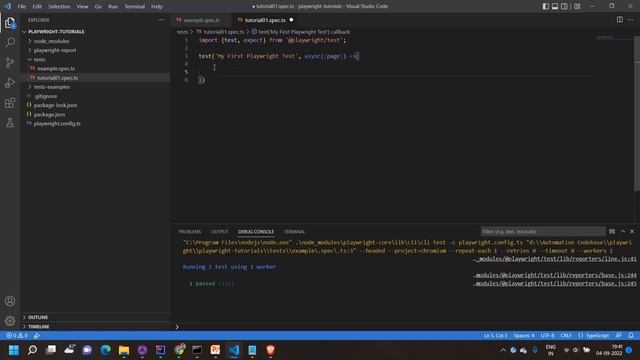Open the Explorer view in activity bar
This screenshot has width=640, height=360.
[x=10, y=23]
